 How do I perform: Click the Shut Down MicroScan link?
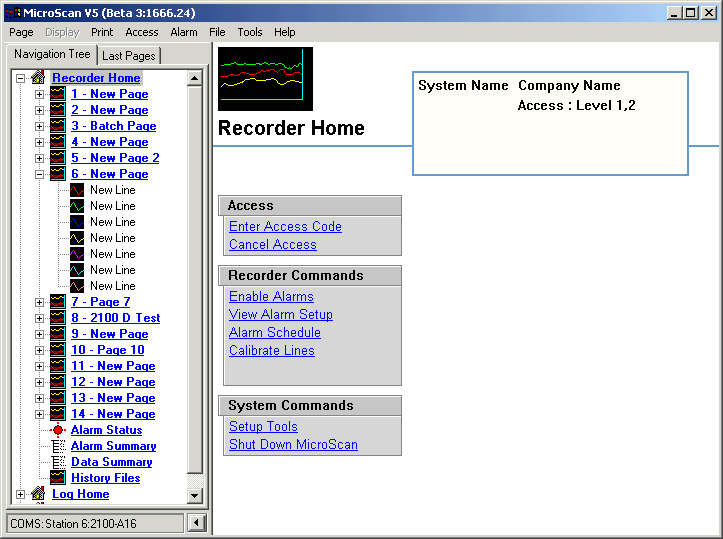pyautogui.click(x=293, y=444)
